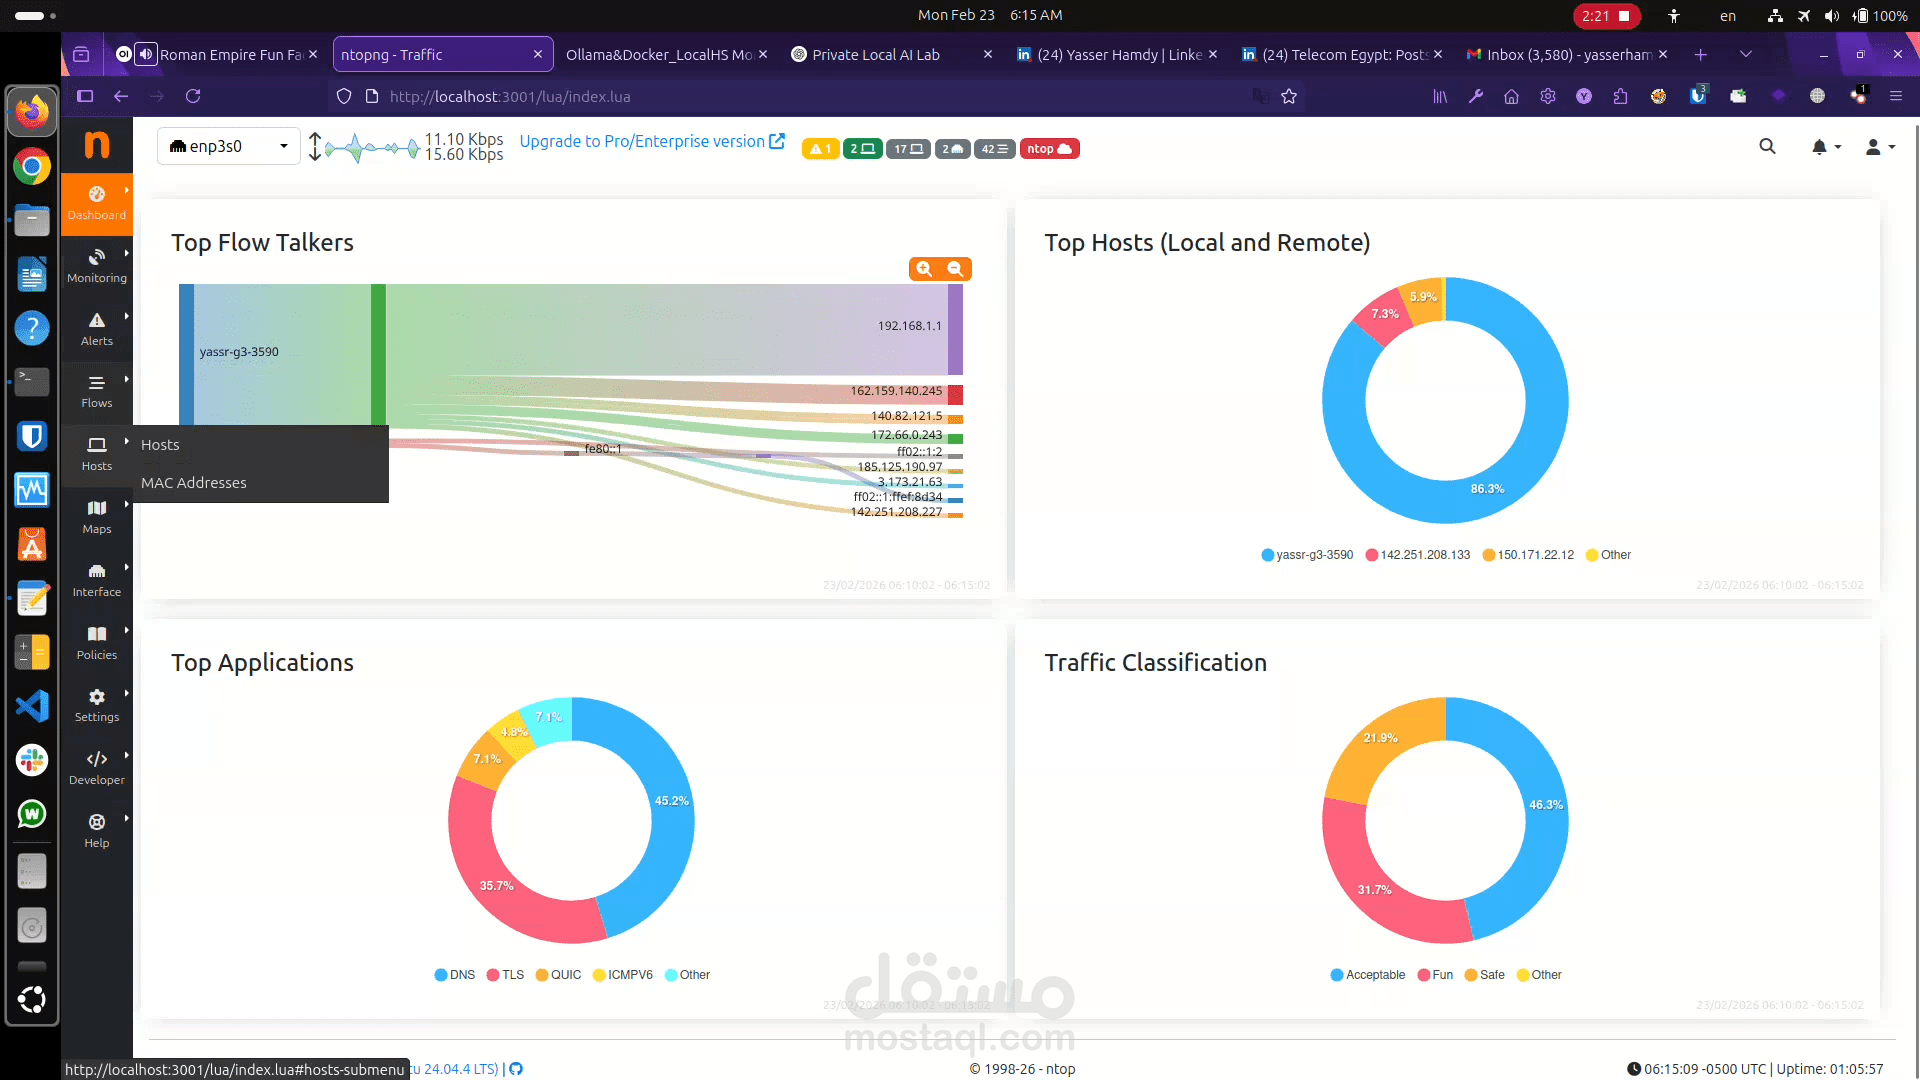This screenshot has height=1080, width=1920.
Task: Toggle yassr-g3-3590 in Top Hosts legend
Action: tap(1307, 555)
